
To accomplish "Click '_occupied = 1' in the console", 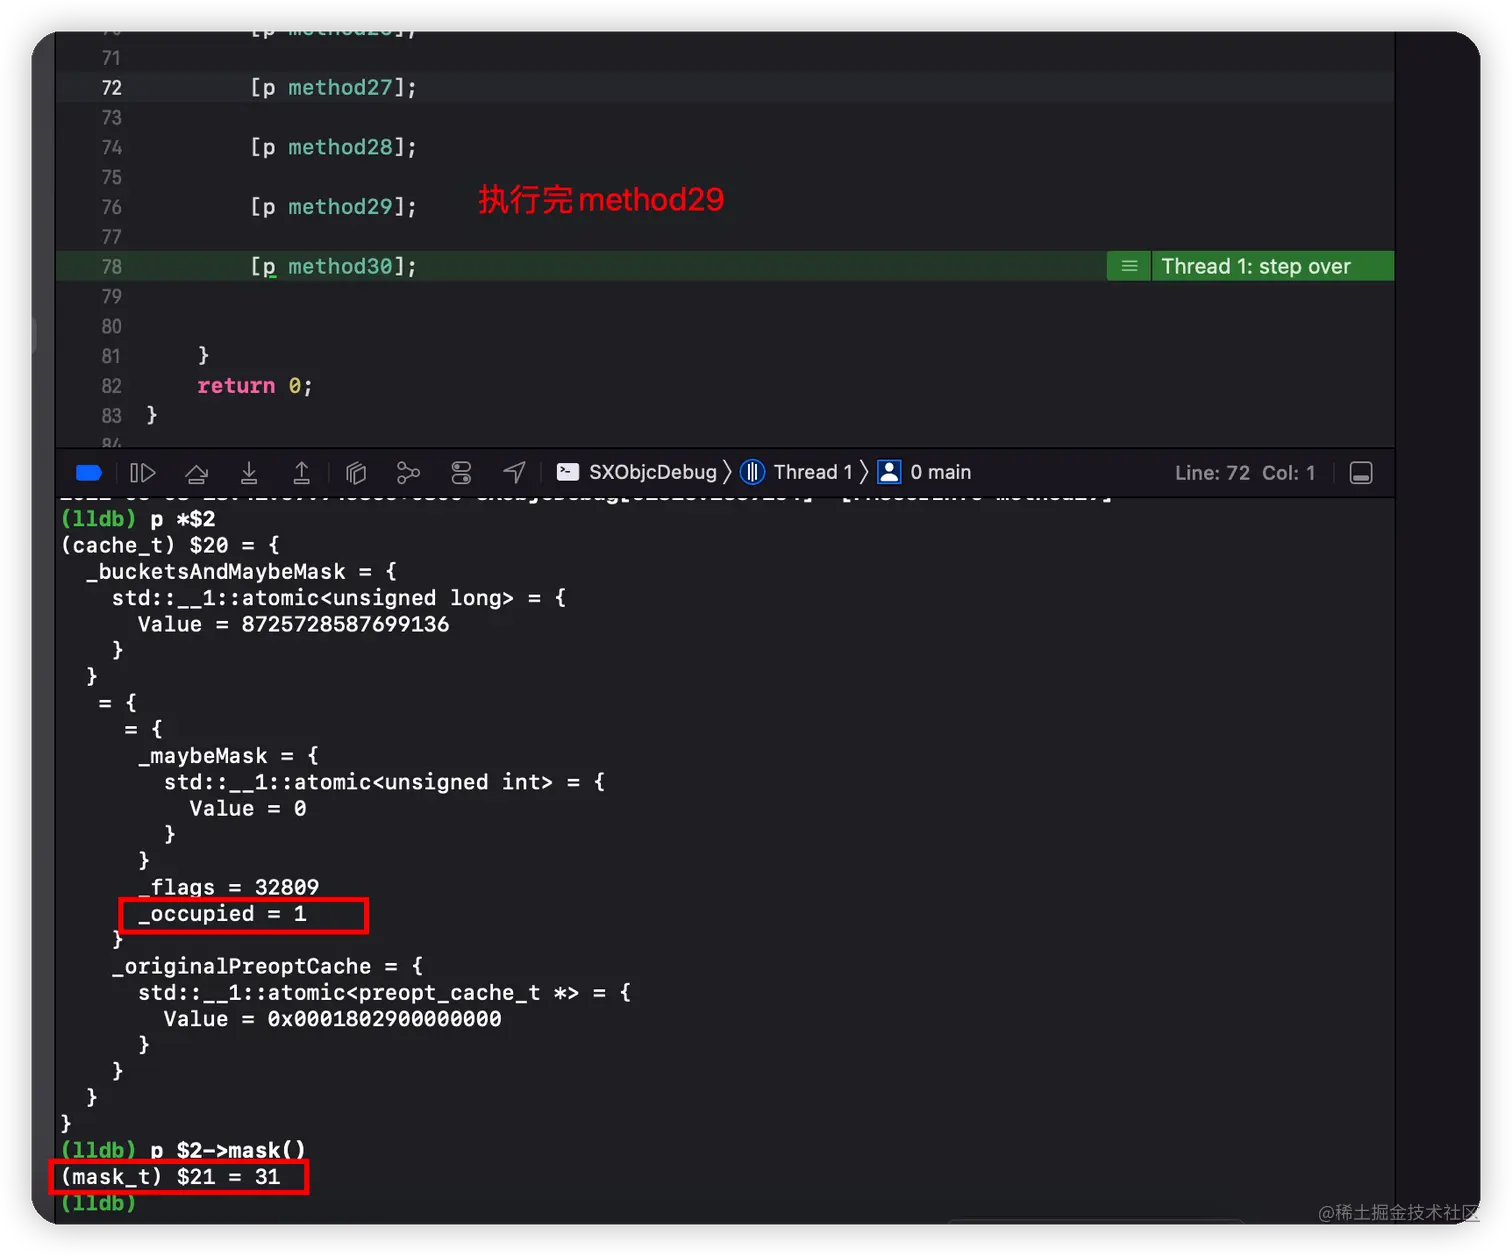I will point(222,914).
